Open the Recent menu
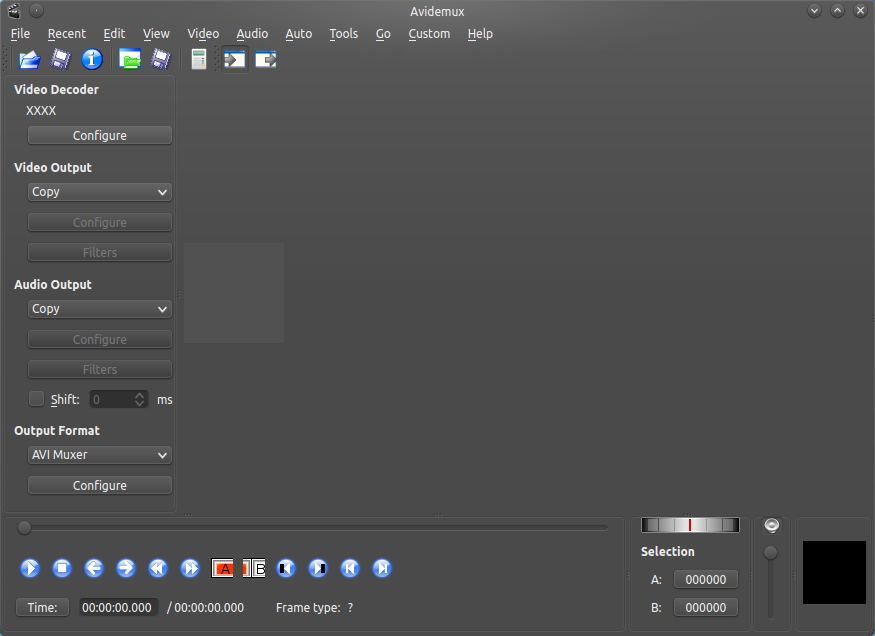Viewport: 875px width, 636px height. (x=66, y=34)
